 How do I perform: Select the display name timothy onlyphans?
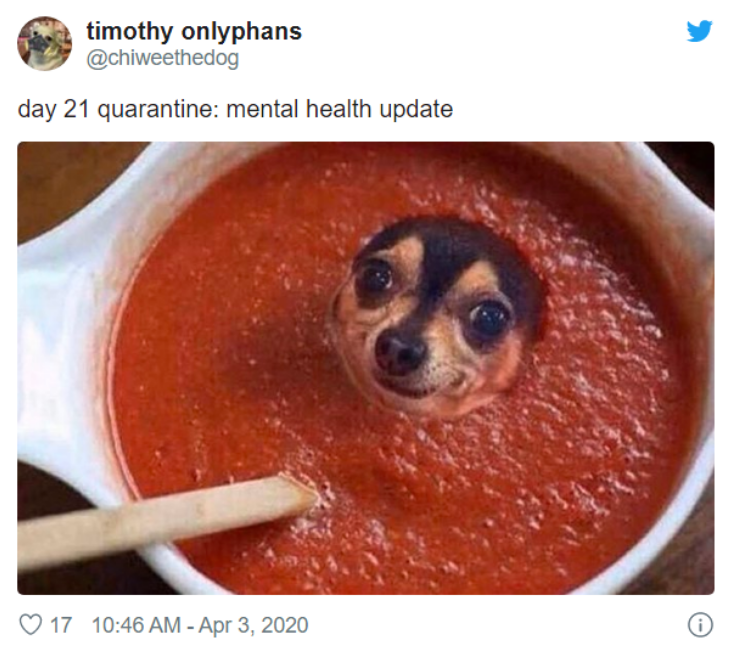coord(194,32)
